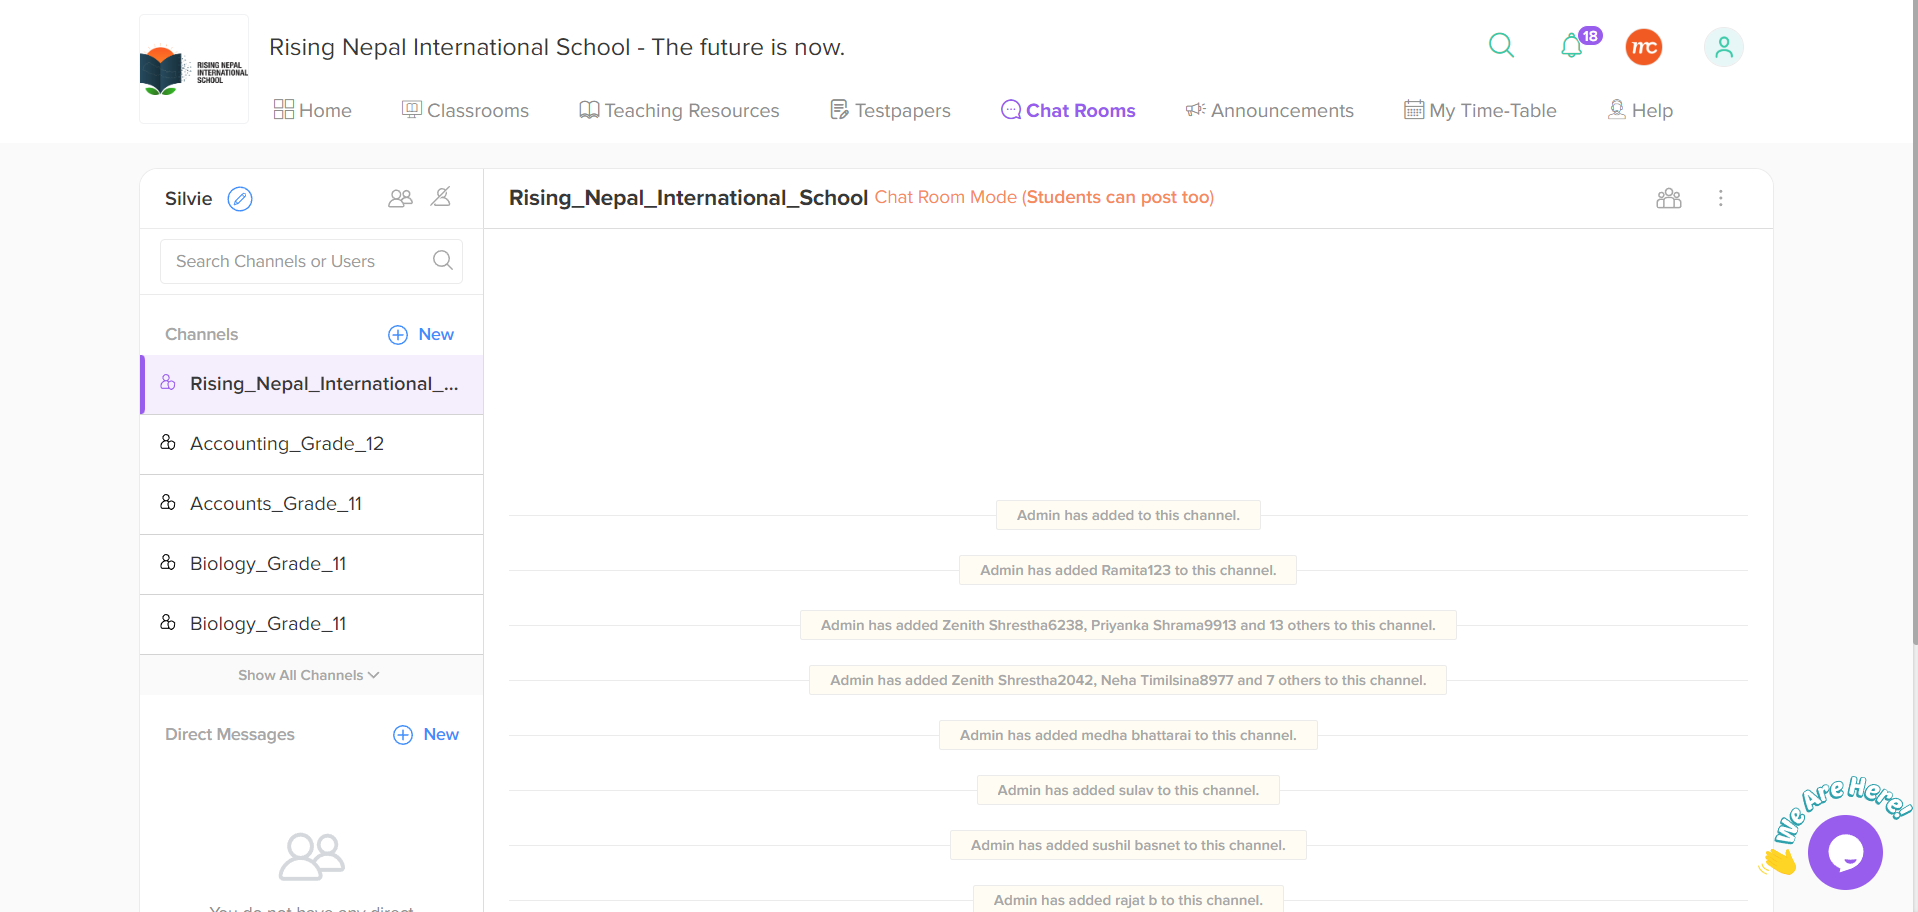Screen dimensions: 1918x912
Task: Select the Accounts_Grade_11 channel
Action: point(276,504)
